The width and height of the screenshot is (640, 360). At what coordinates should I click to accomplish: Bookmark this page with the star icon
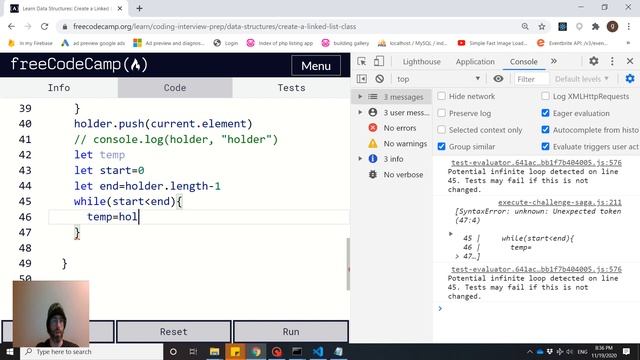(x=542, y=27)
